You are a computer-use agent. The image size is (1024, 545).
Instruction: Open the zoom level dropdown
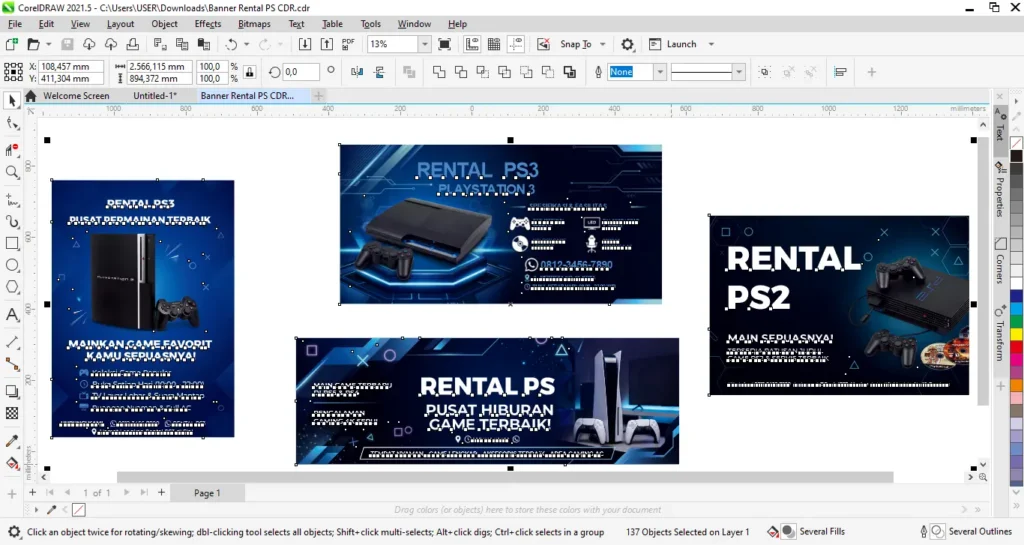424,44
